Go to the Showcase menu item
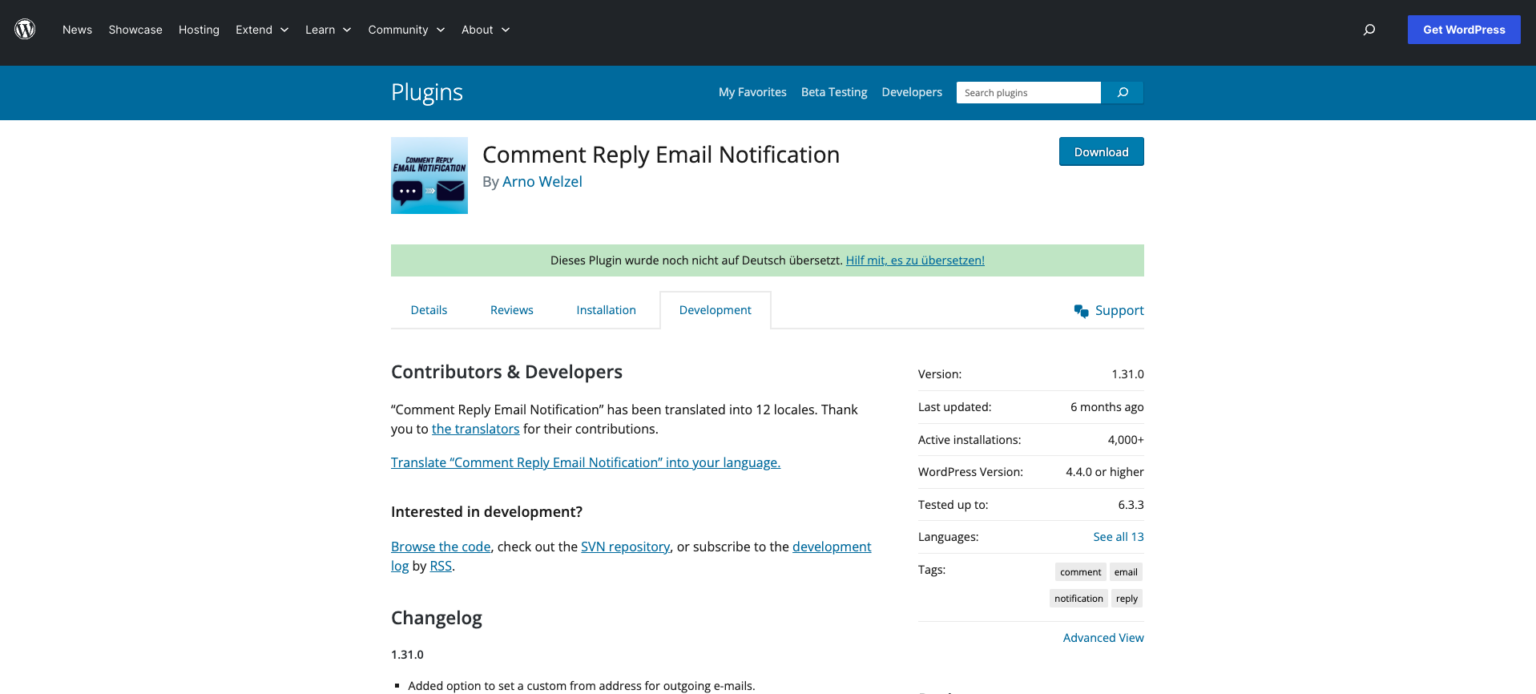This screenshot has height=694, width=1536. [135, 29]
